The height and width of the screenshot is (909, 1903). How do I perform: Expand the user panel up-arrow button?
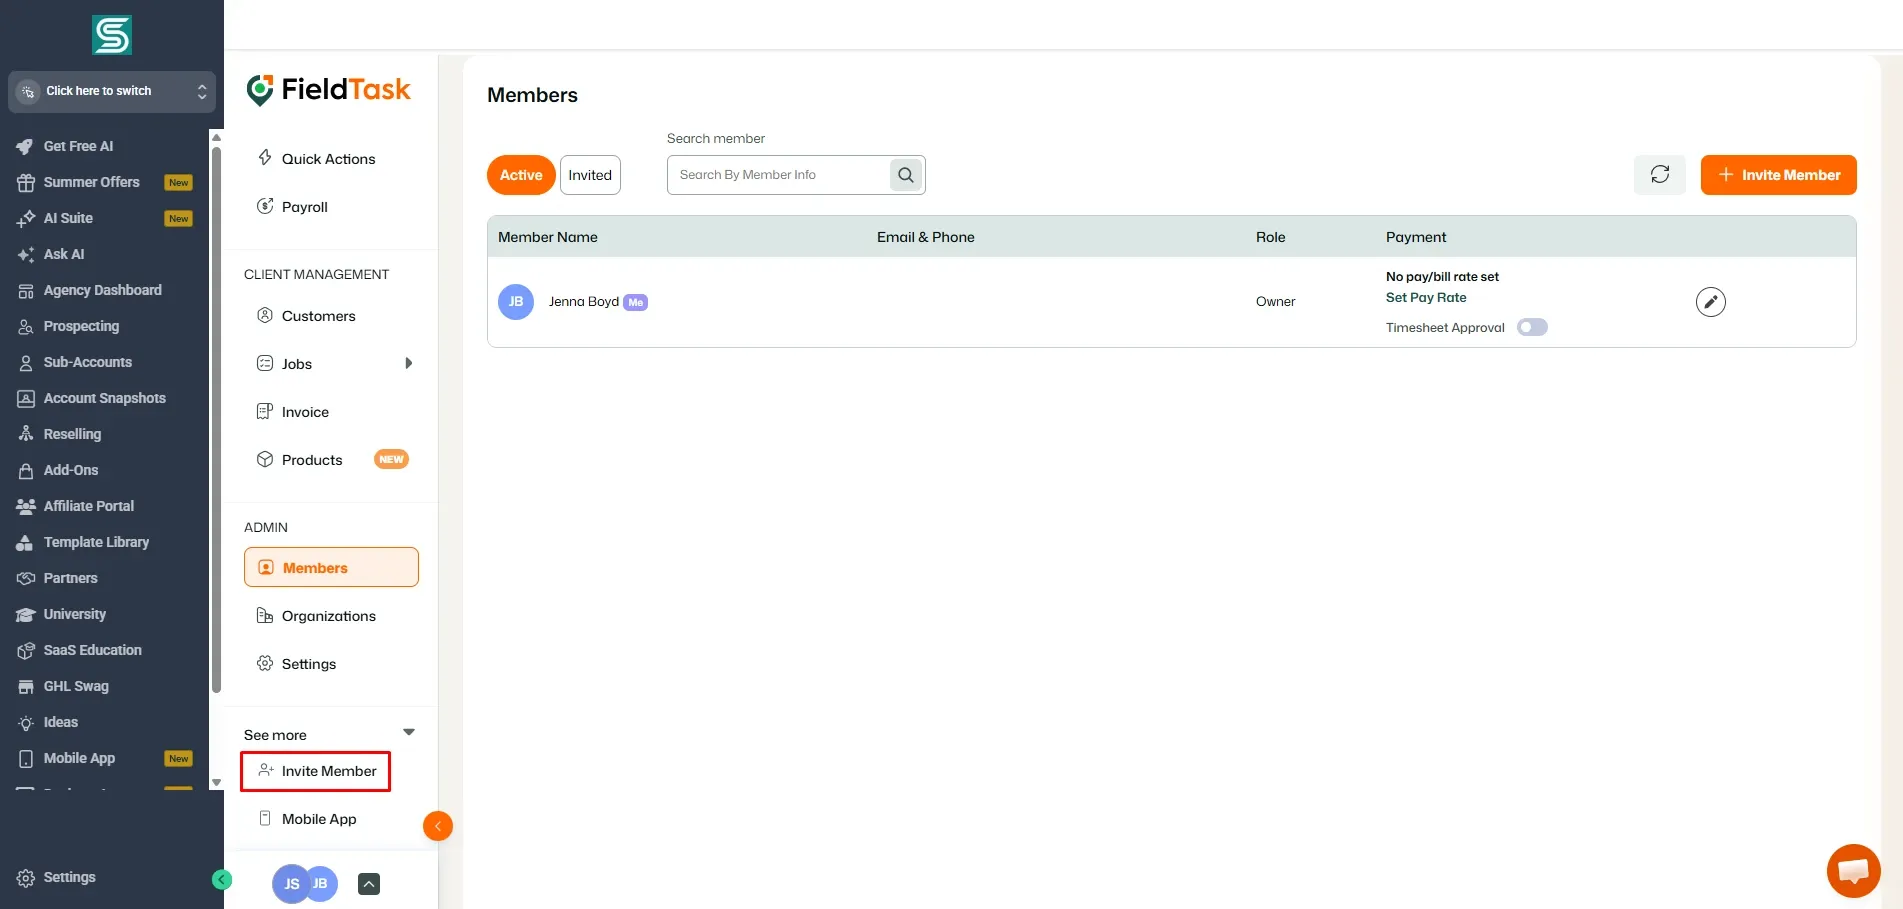pyautogui.click(x=369, y=884)
